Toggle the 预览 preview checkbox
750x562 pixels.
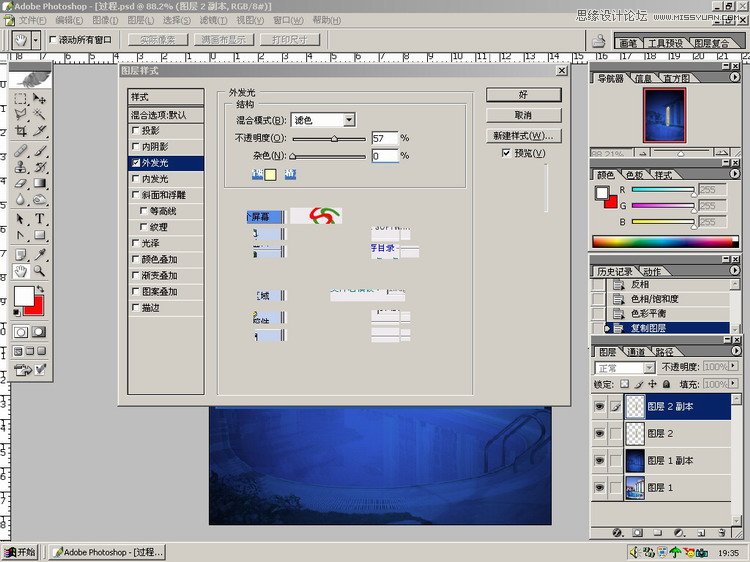506,153
